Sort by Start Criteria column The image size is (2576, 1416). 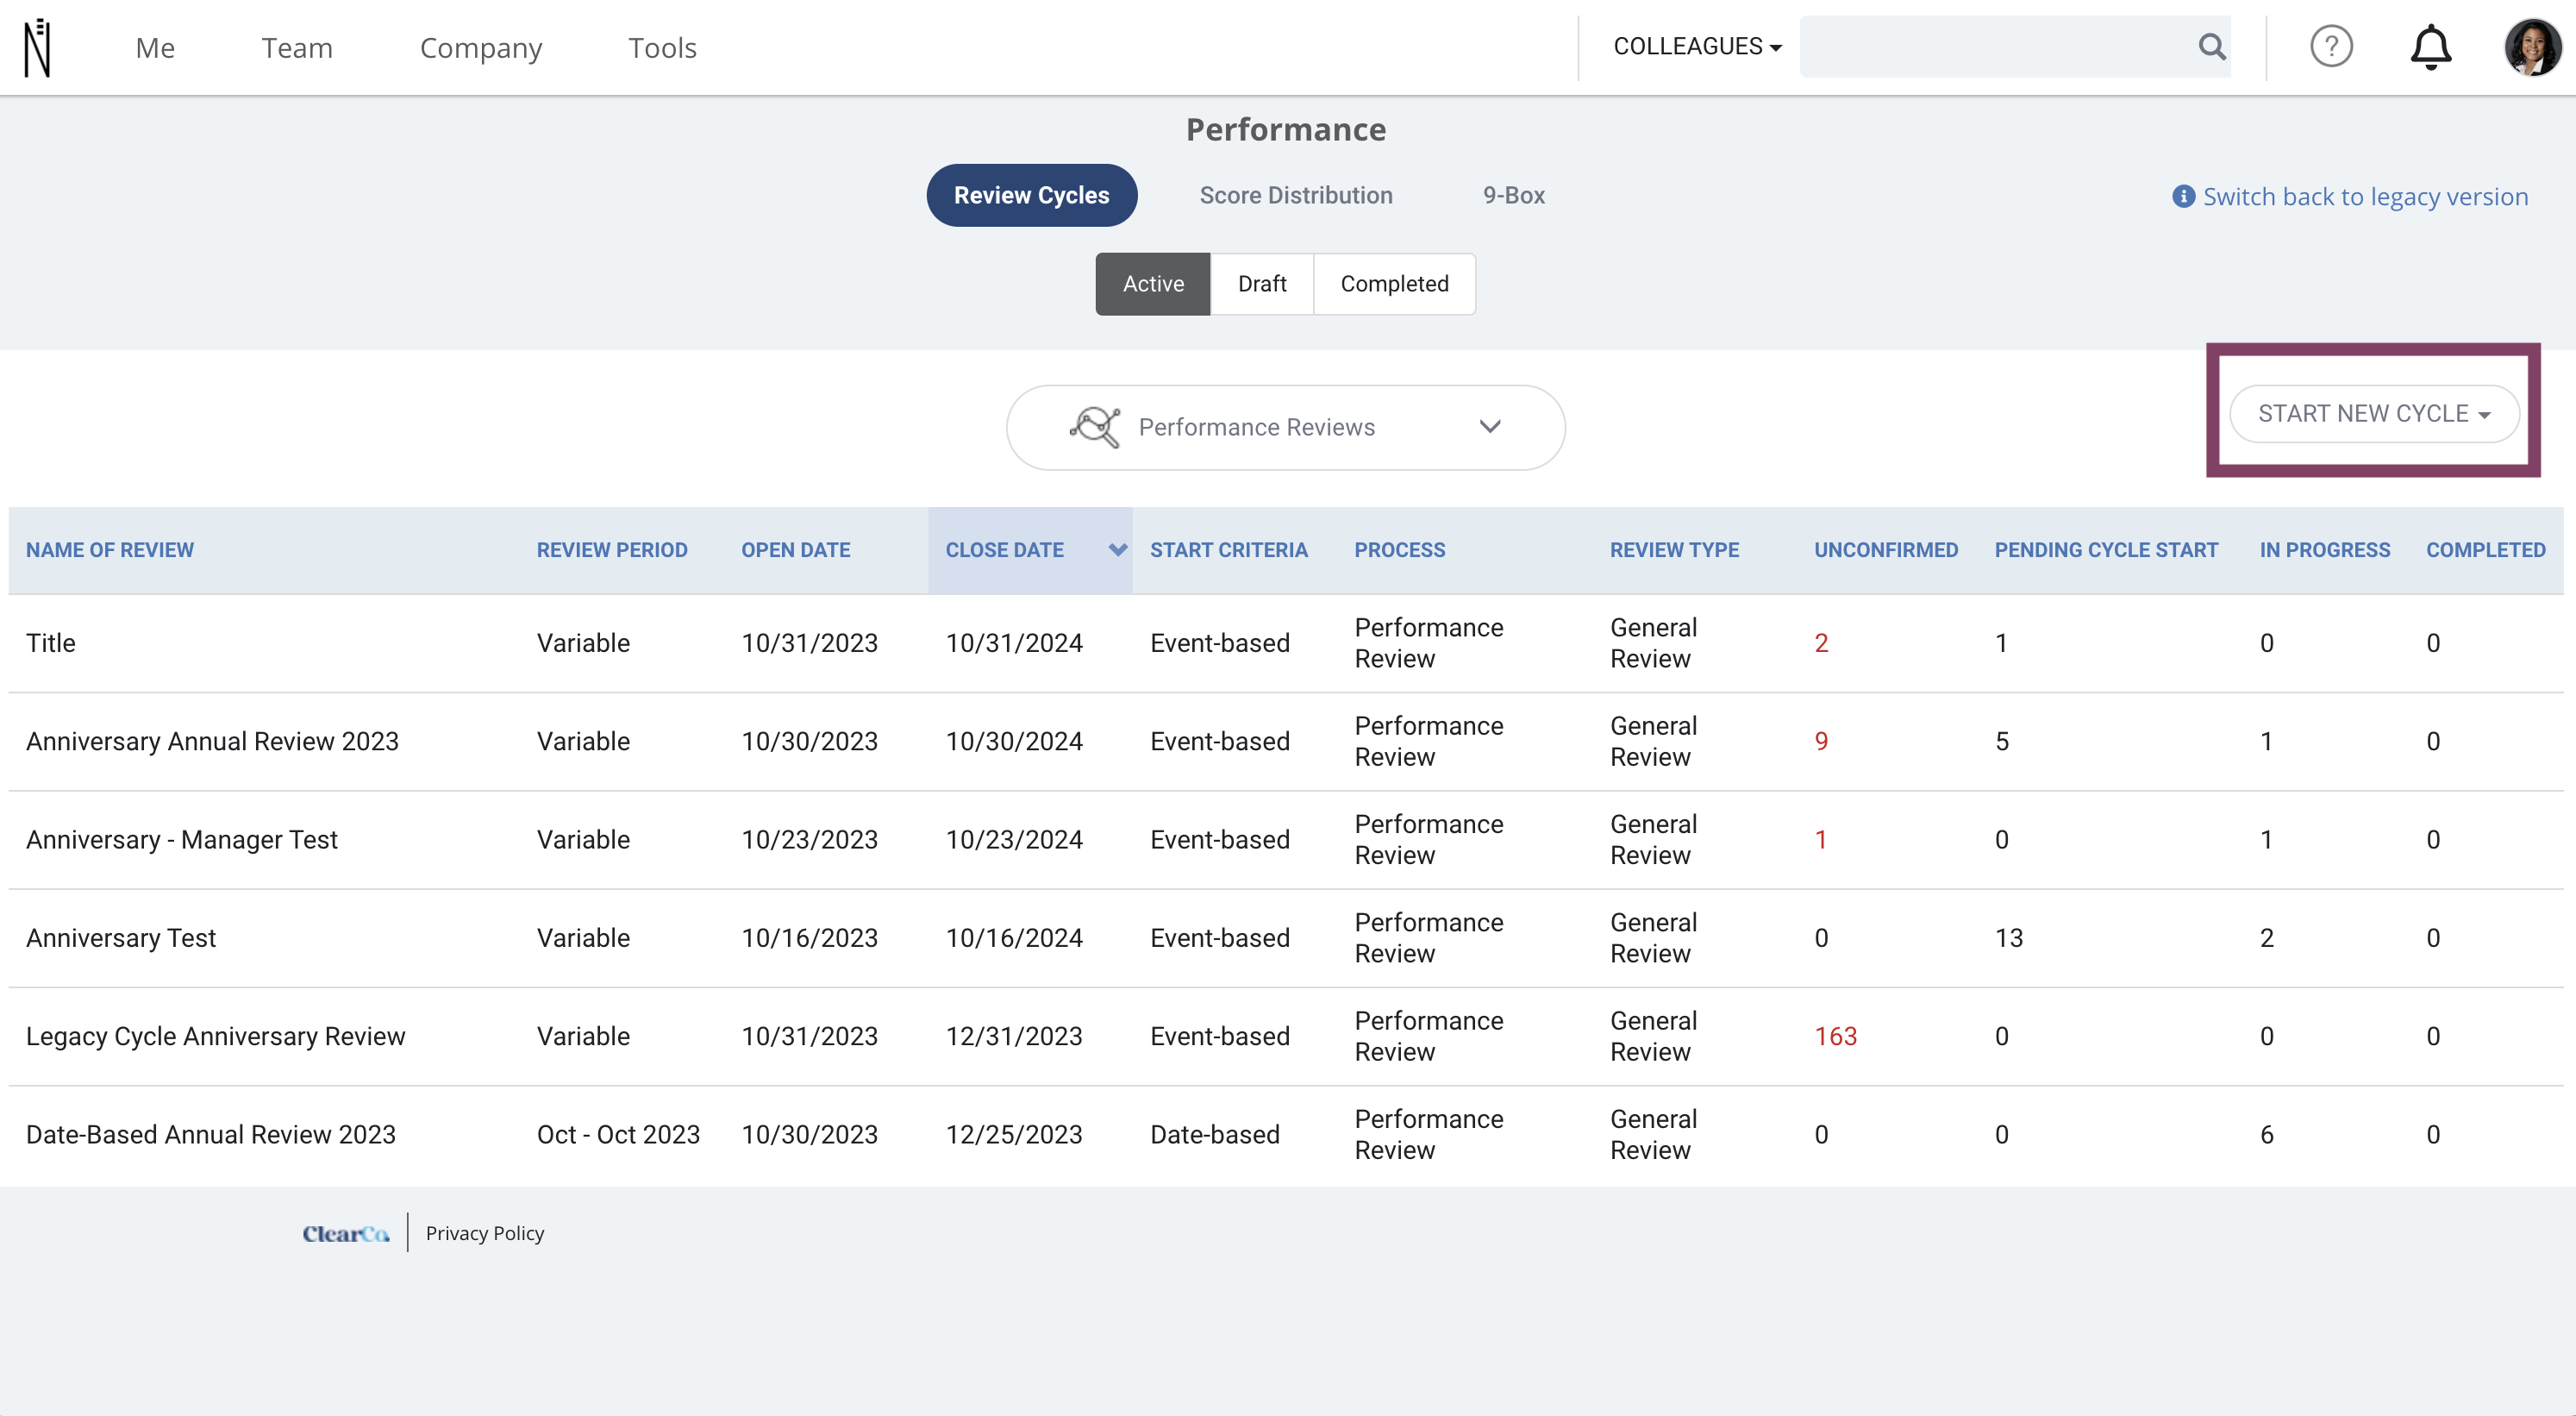pos(1229,549)
